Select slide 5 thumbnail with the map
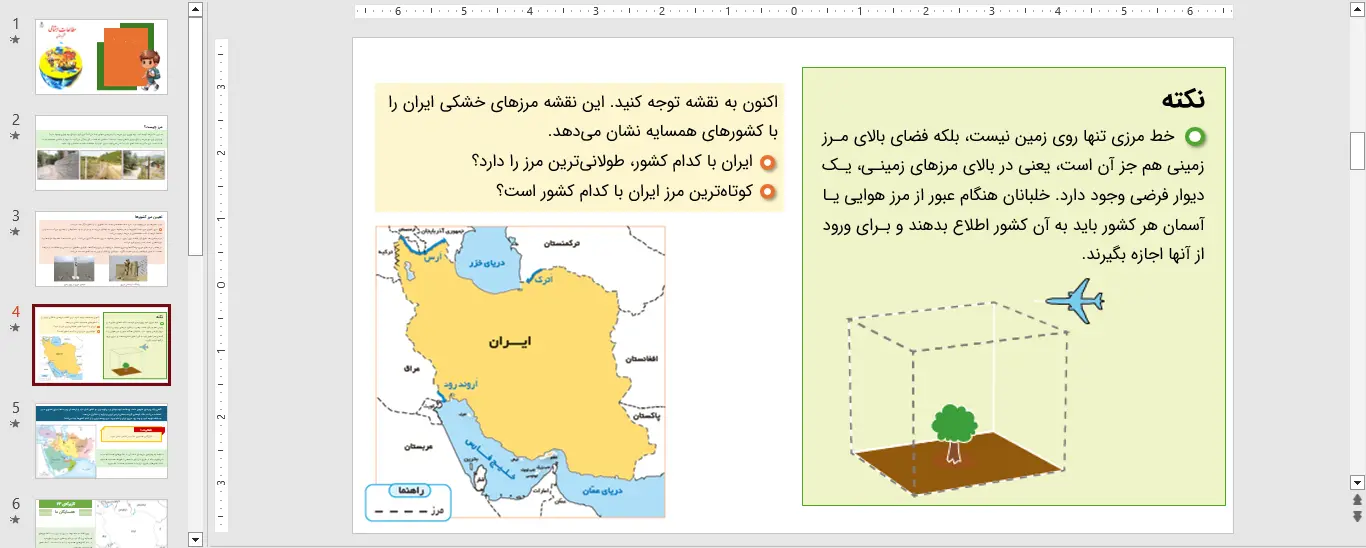This screenshot has height=548, width=1366. (101, 441)
